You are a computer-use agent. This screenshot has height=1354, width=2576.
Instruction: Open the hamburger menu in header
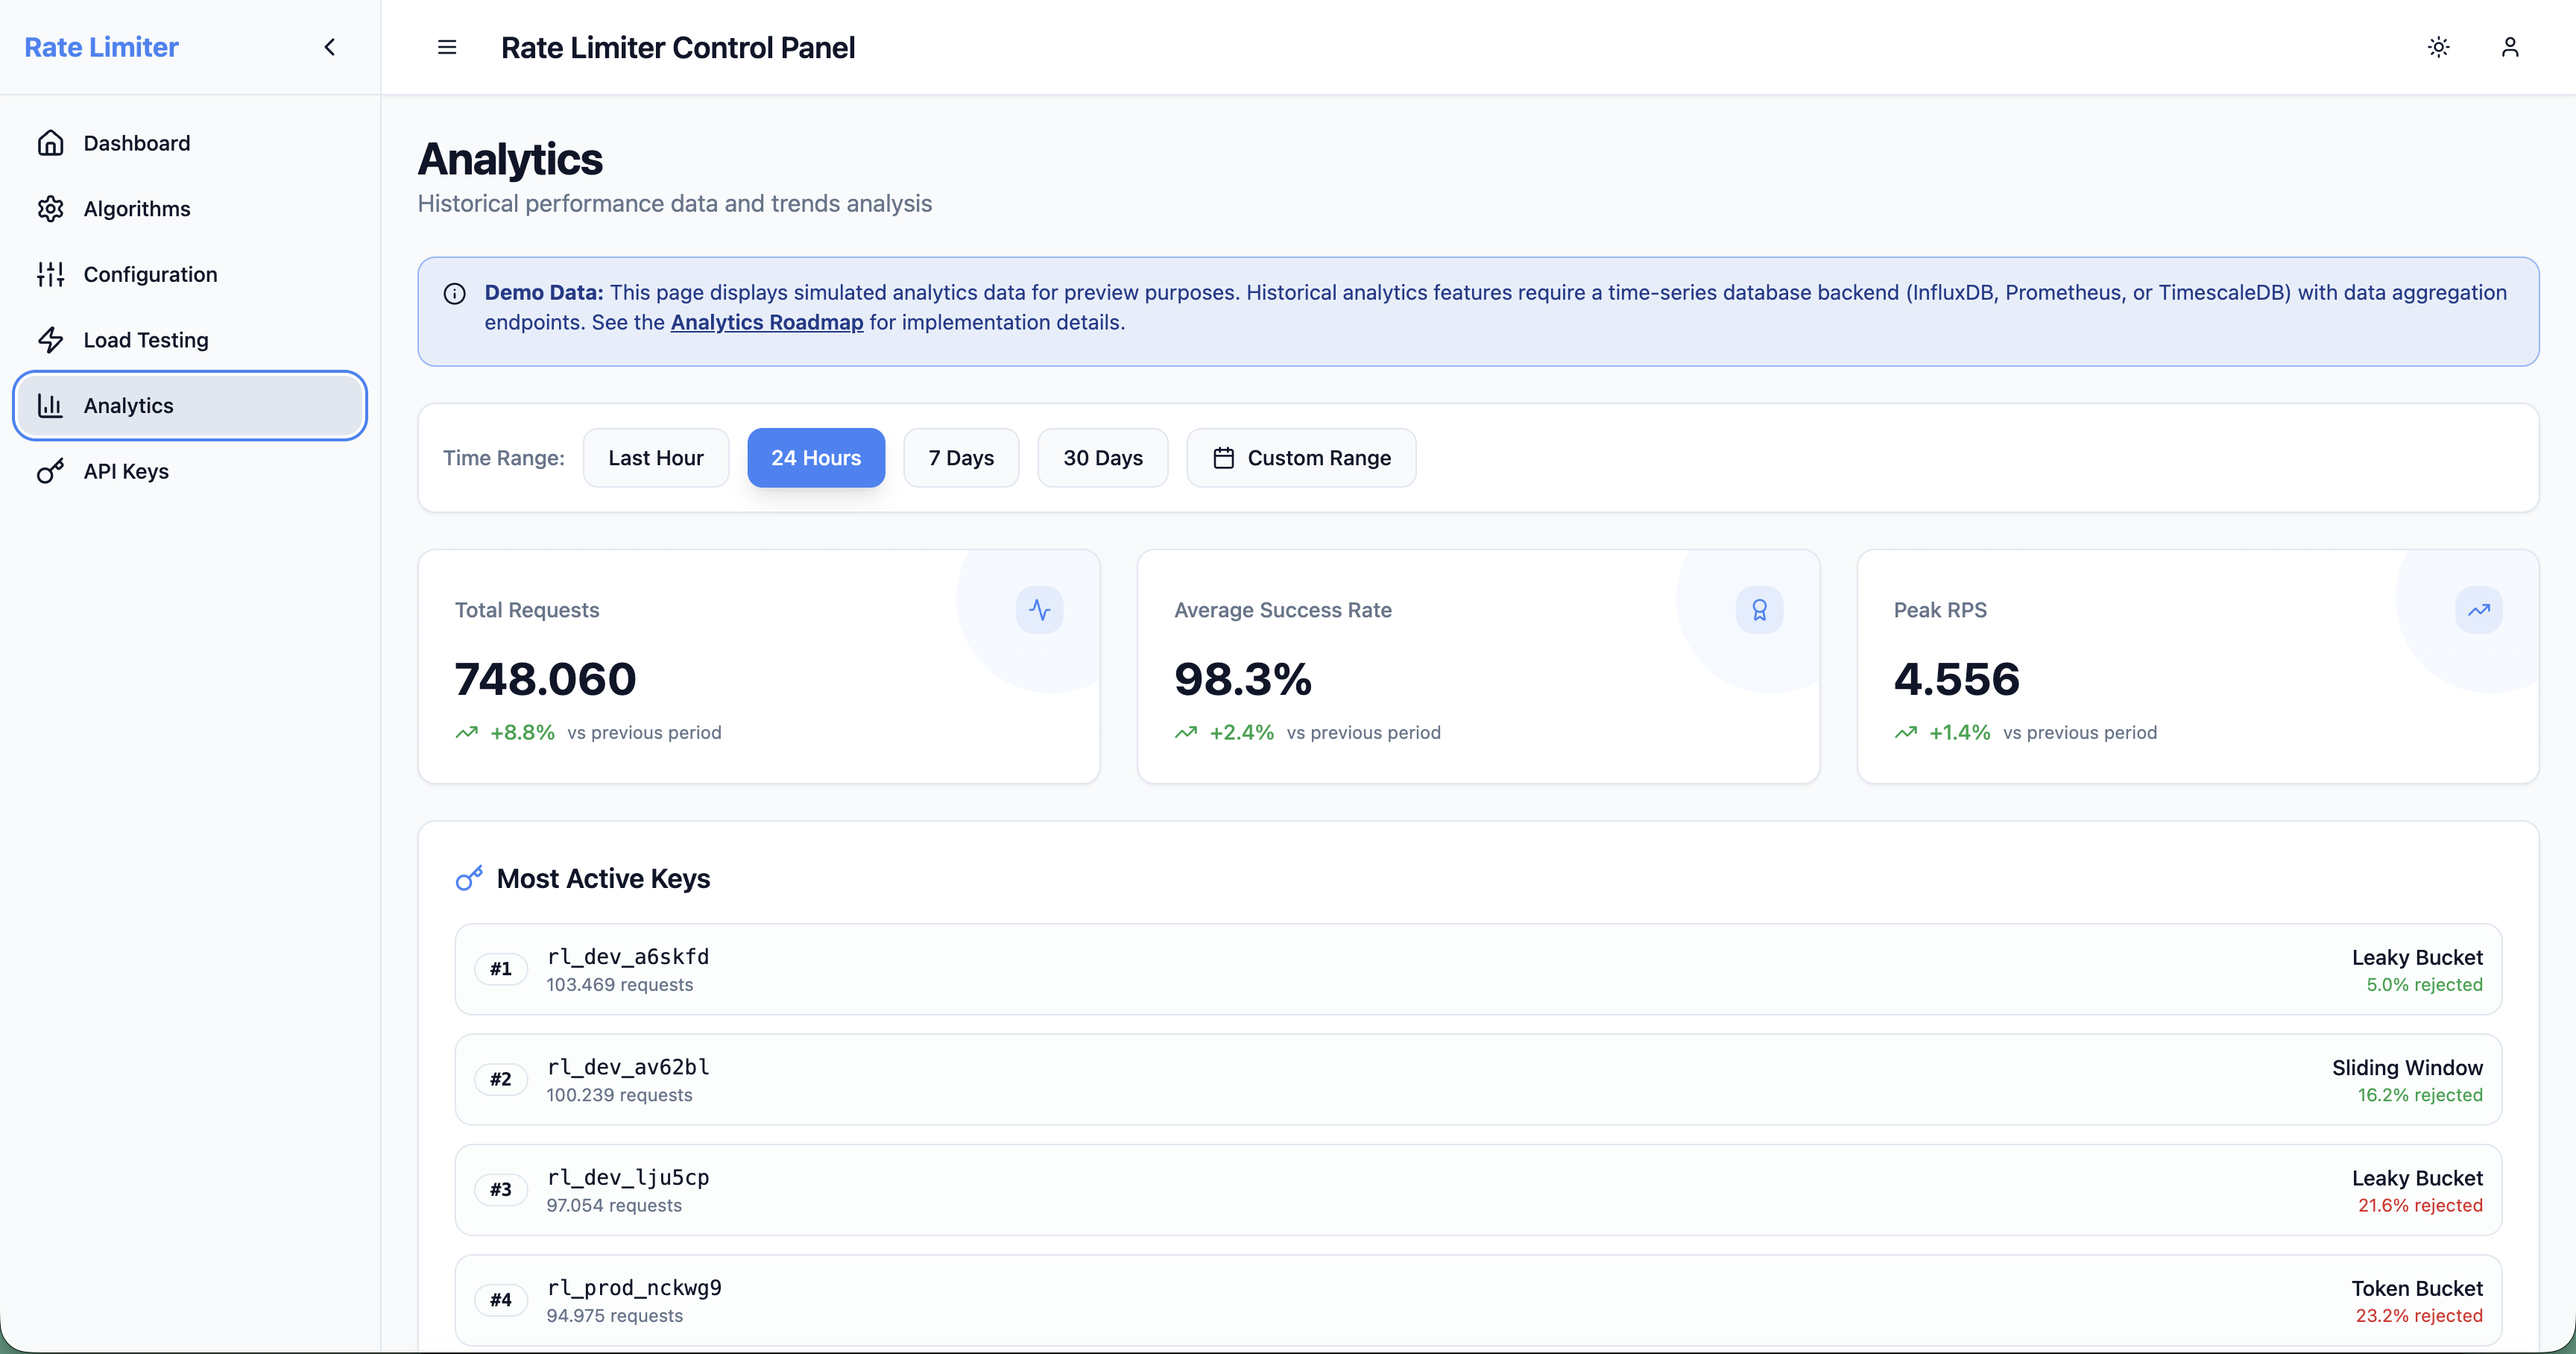click(x=447, y=47)
